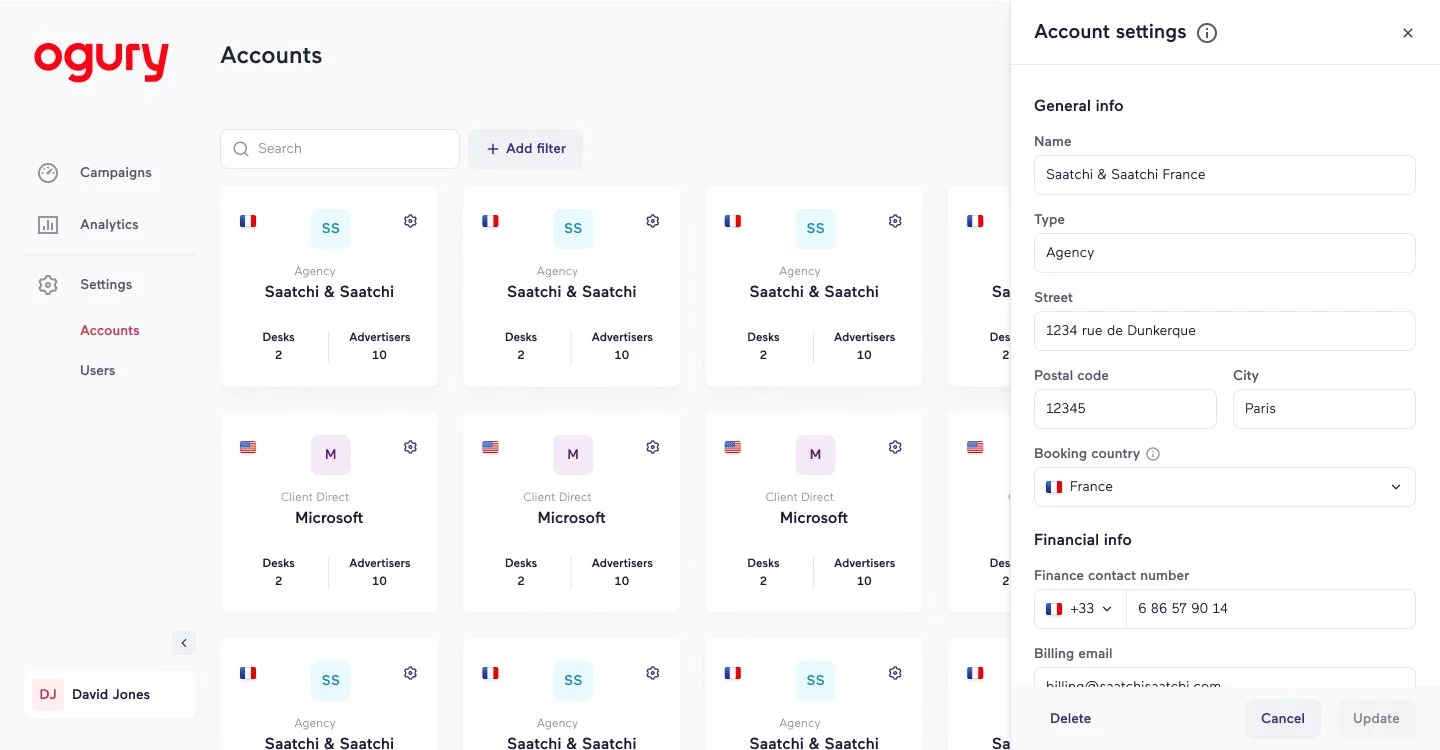The width and height of the screenshot is (1440, 750).
Task: Click the Postal code field 12345
Action: coord(1125,409)
